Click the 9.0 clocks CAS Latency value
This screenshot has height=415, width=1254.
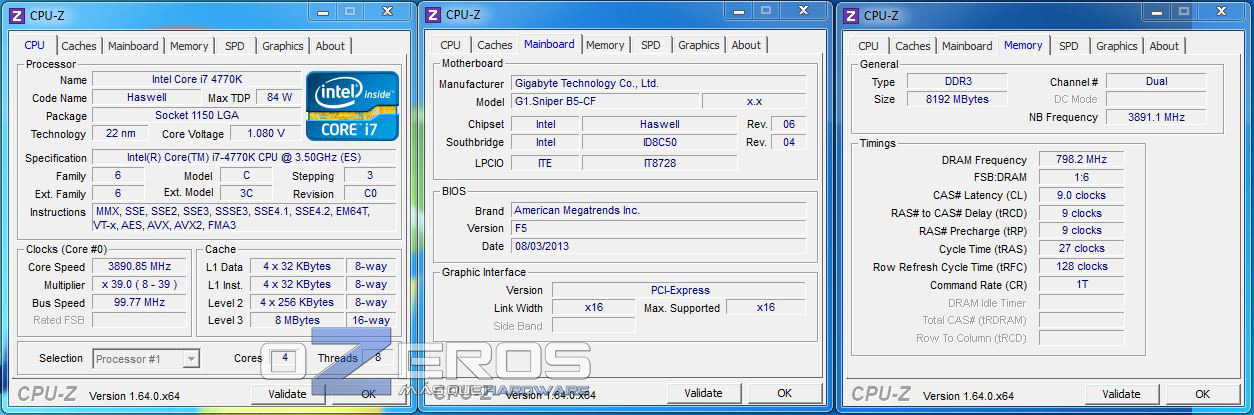[x=1081, y=196]
